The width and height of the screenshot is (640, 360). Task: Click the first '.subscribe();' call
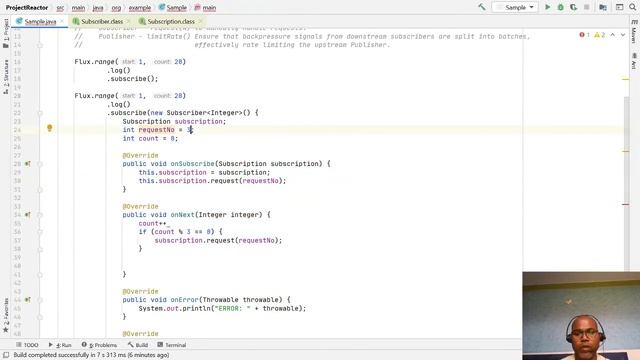tap(132, 79)
